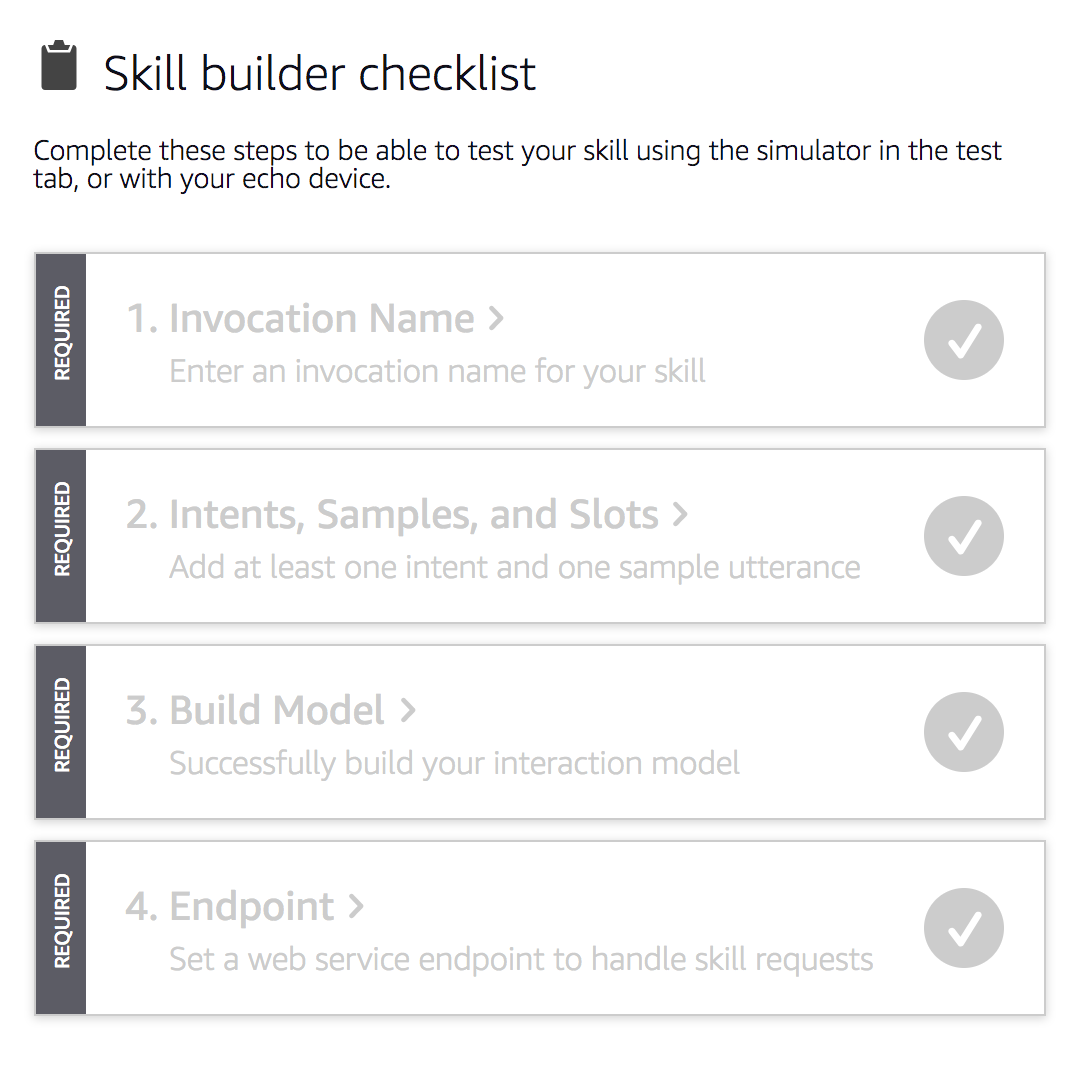
Task: Expand the Invocation Name chevron arrow
Action: coord(496,319)
